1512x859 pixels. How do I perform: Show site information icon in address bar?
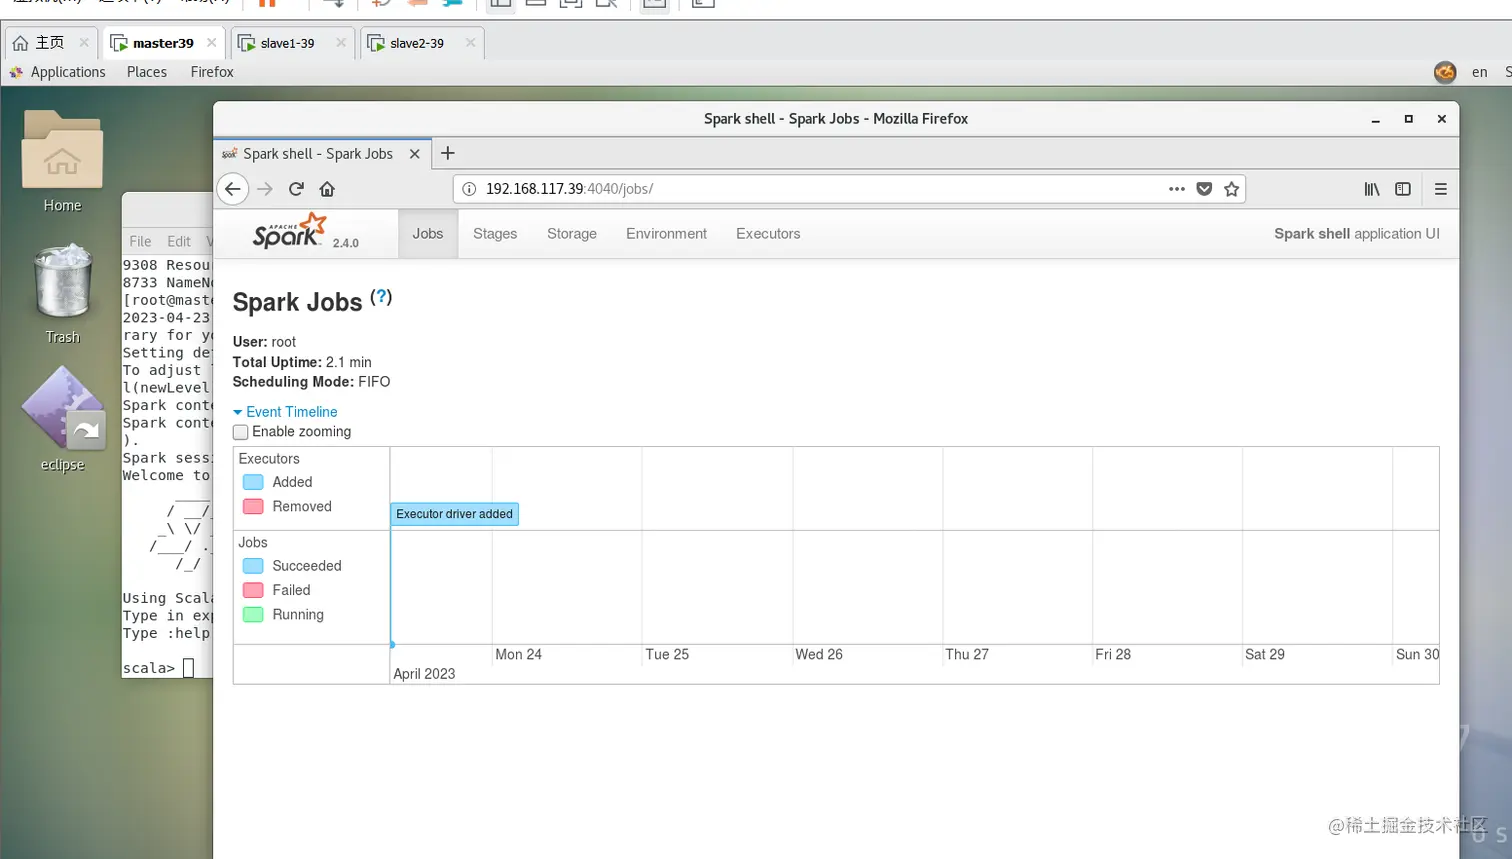469,189
